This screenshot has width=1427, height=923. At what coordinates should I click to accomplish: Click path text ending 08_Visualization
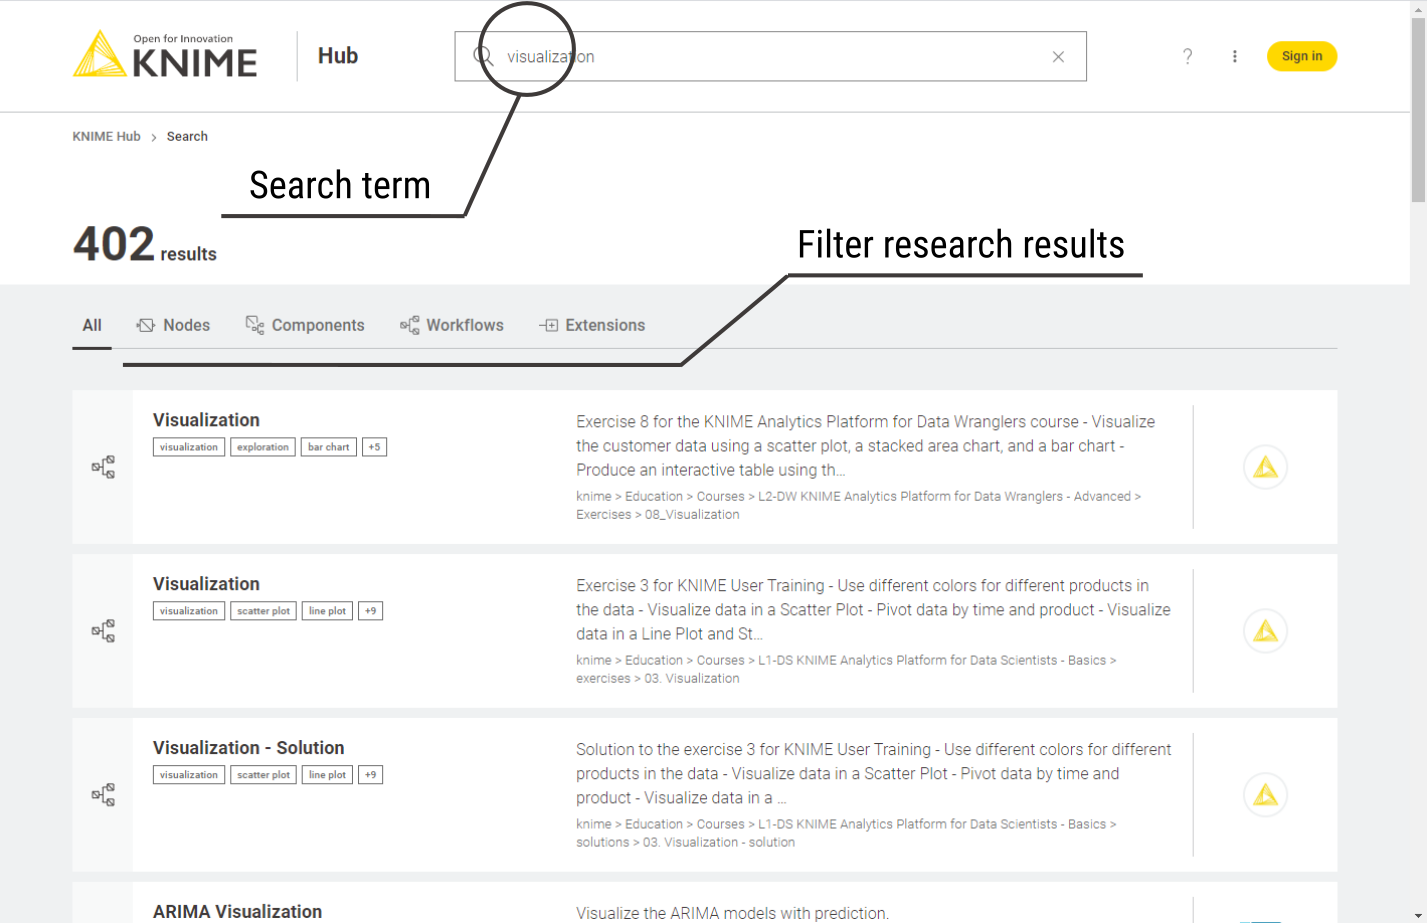858,505
